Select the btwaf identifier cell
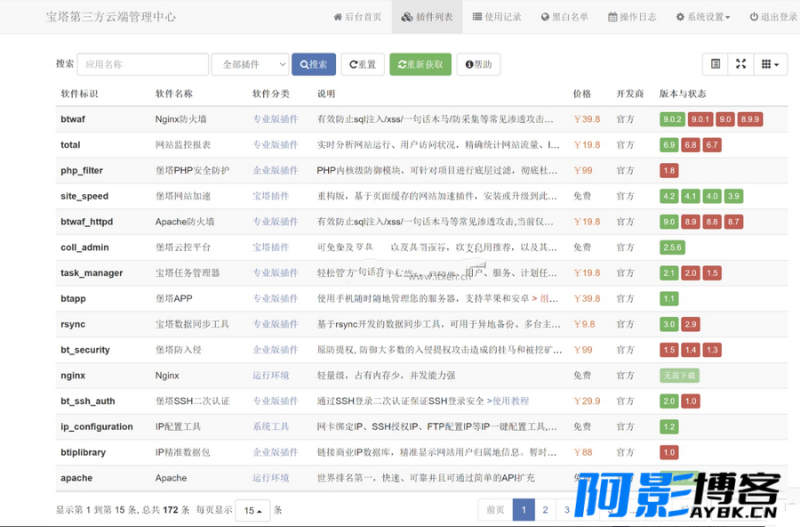 click(x=73, y=119)
